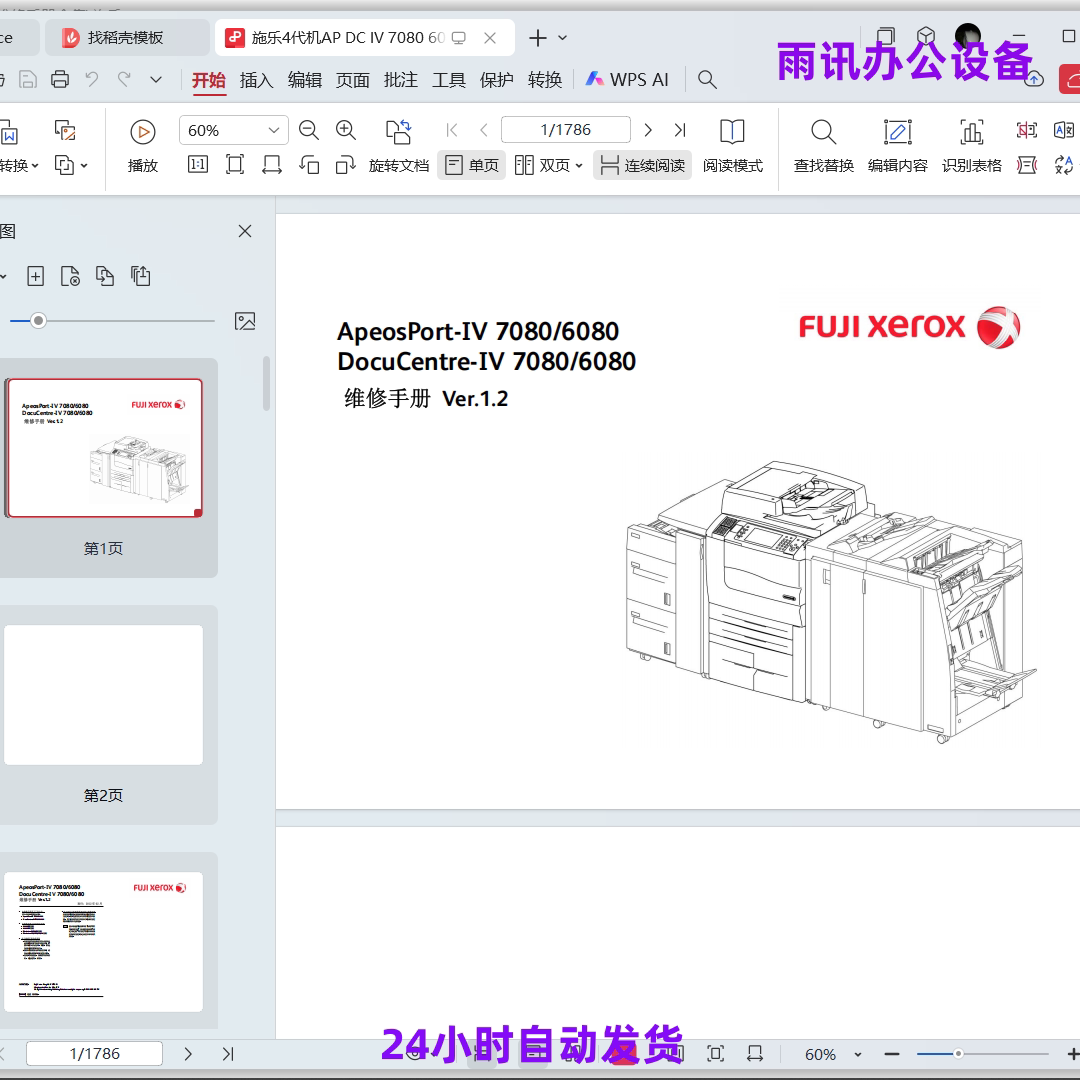
Task: Select the 第1页 cover page thumbnail
Action: (x=103, y=448)
